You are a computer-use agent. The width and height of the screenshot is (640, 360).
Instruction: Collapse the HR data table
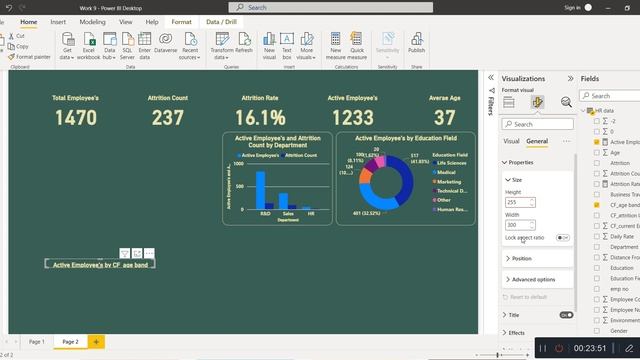(x=584, y=111)
